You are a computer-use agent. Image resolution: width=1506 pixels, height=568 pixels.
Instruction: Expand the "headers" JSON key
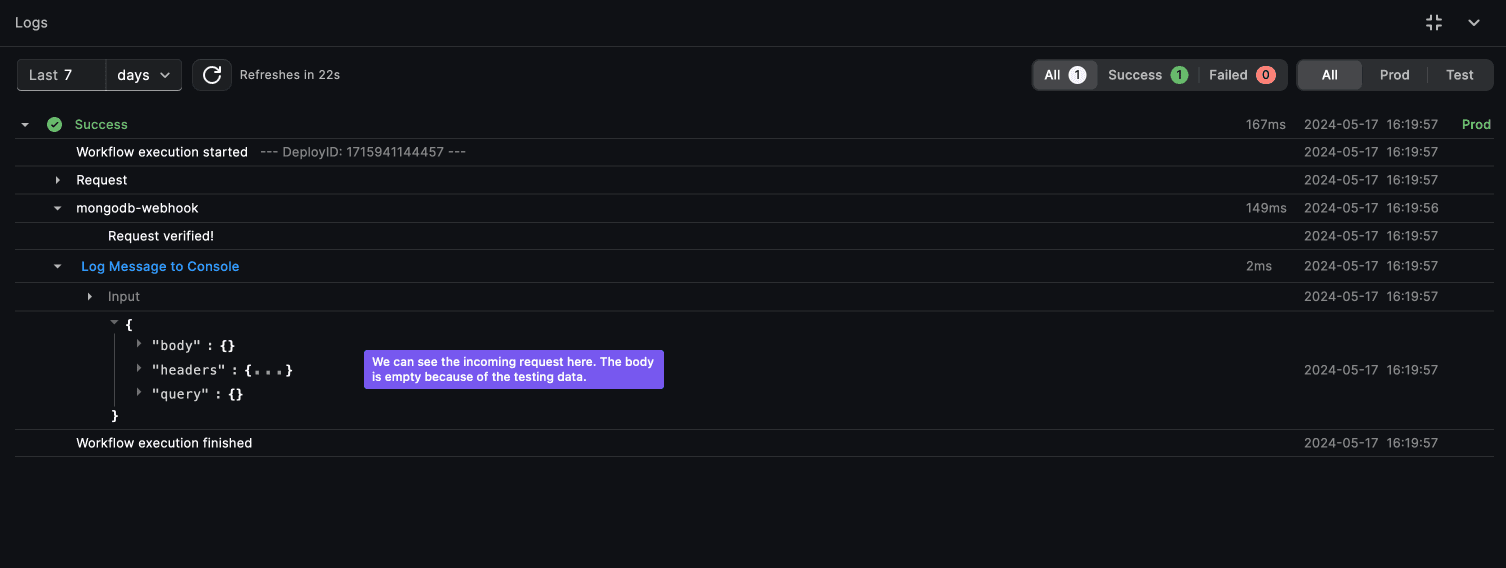coord(139,369)
